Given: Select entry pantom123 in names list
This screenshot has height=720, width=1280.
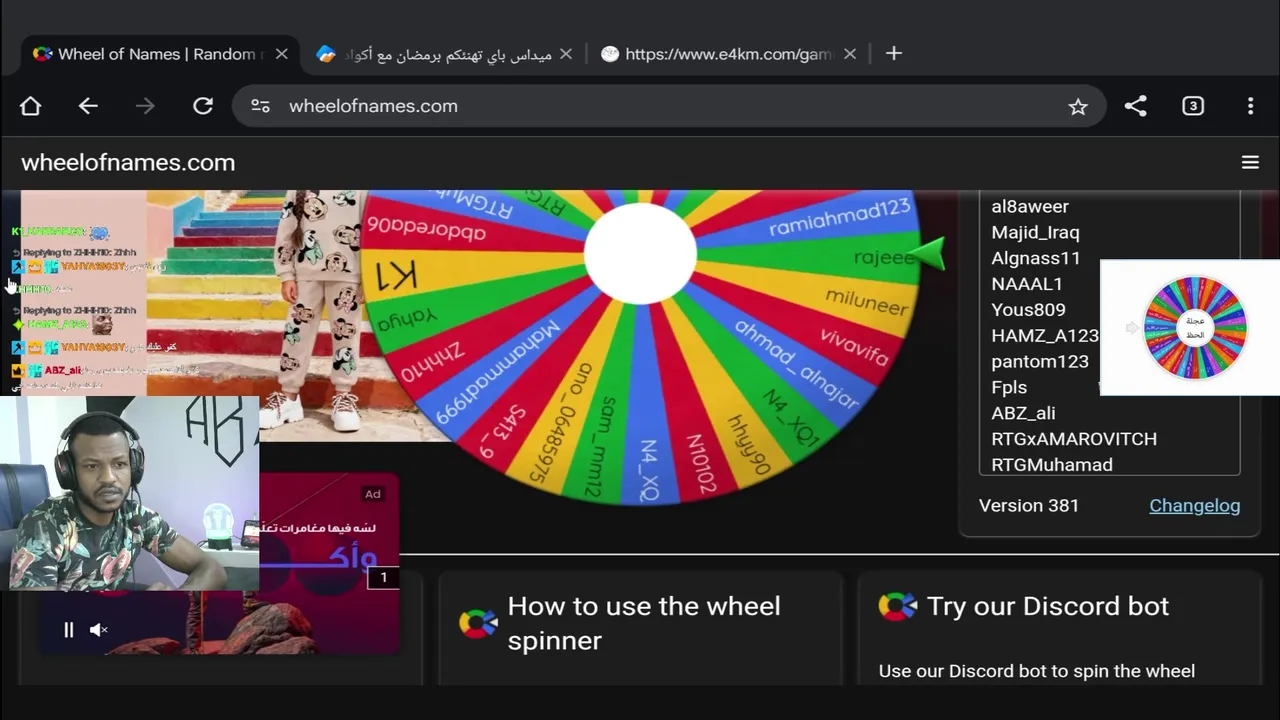Looking at the screenshot, I should tap(1040, 361).
